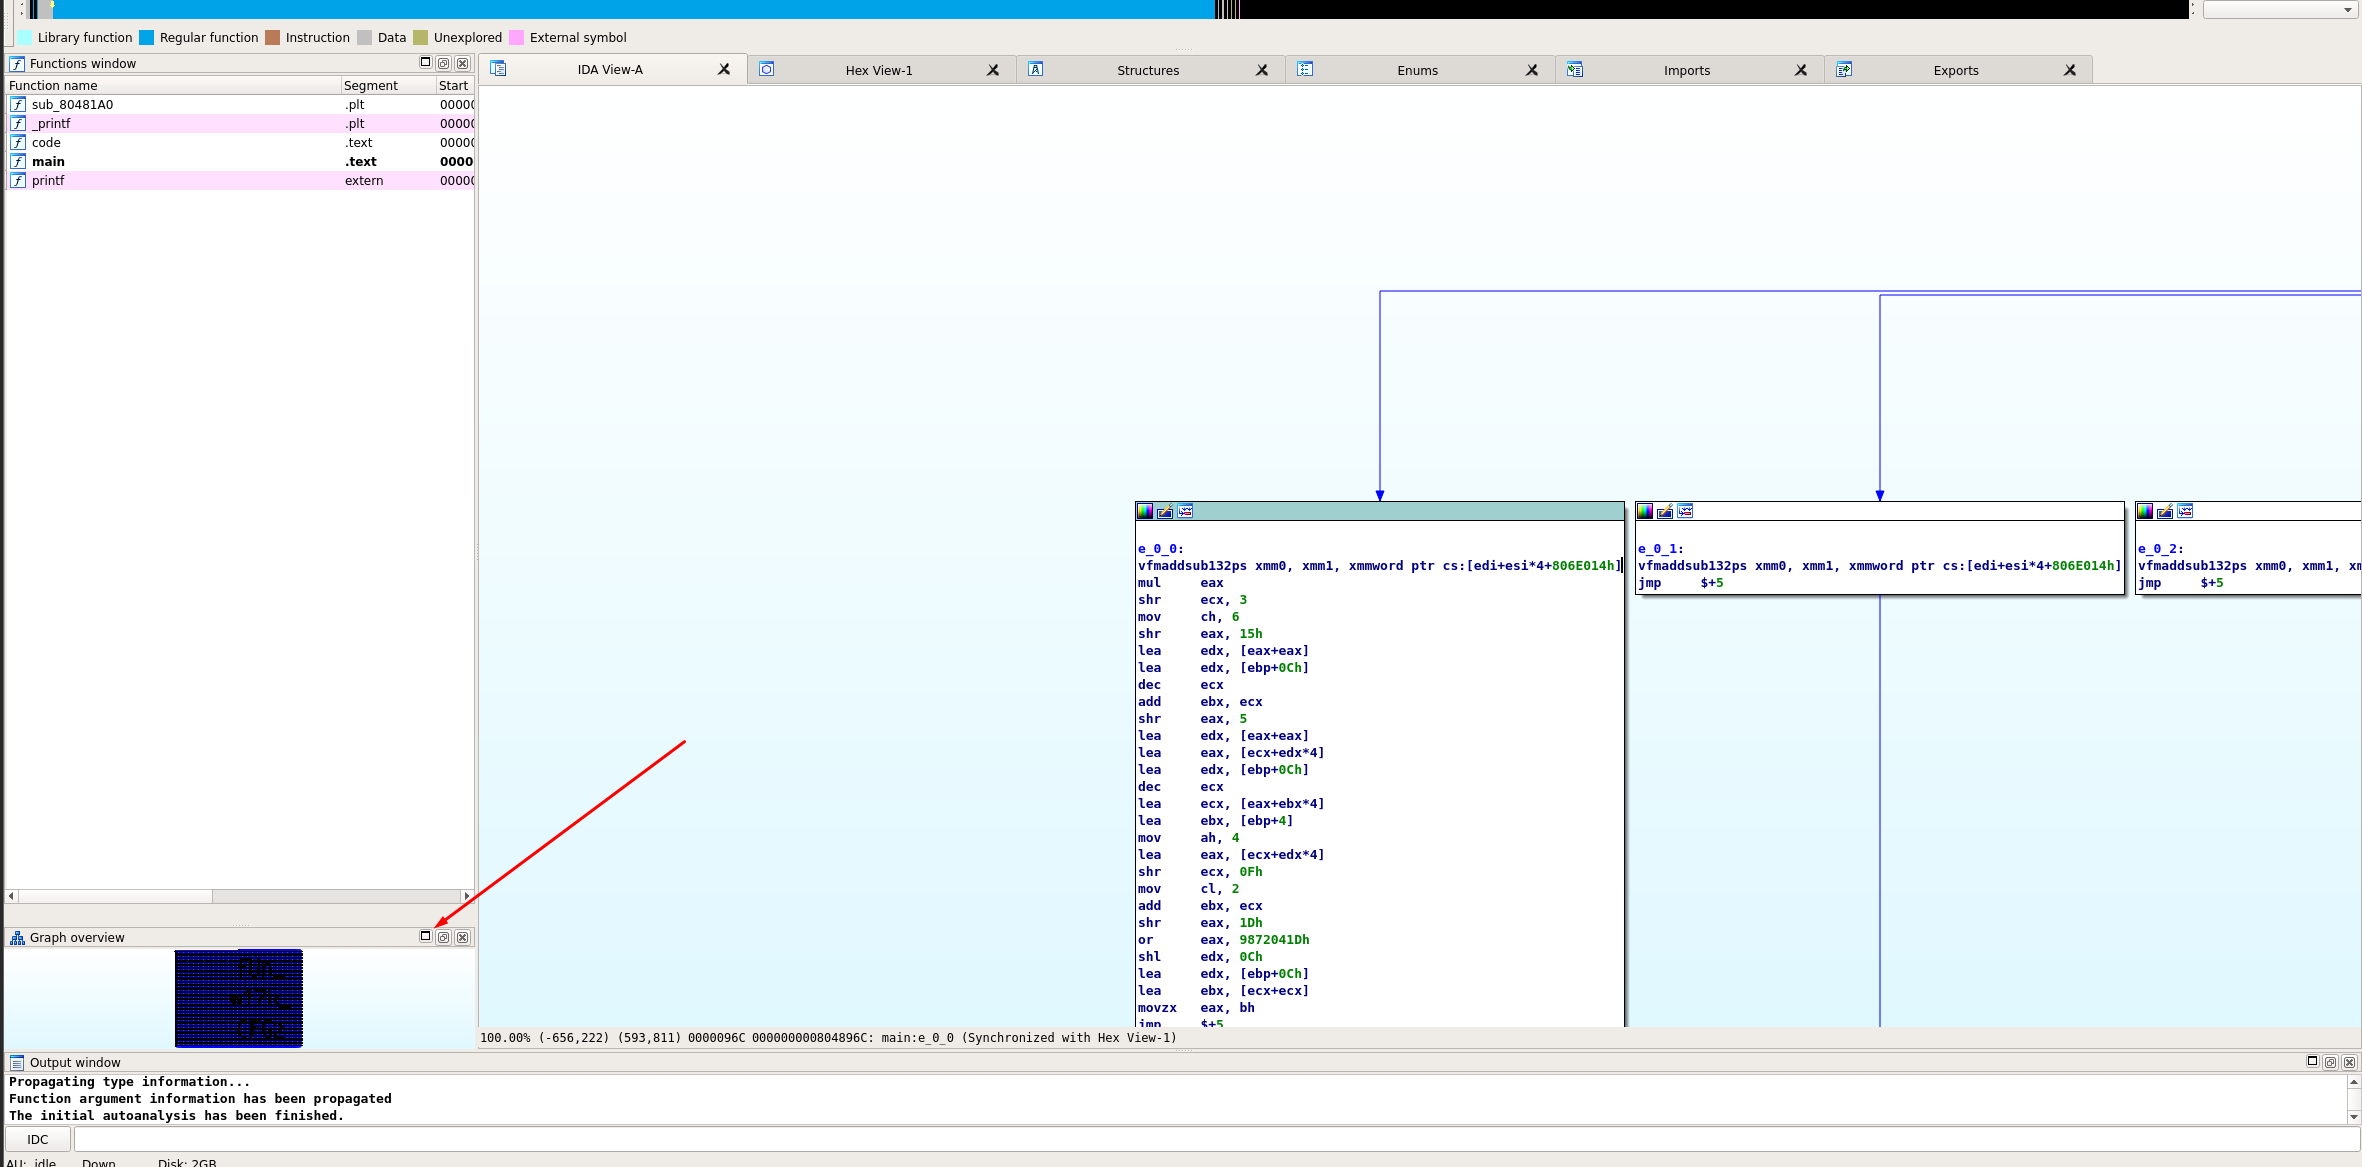Click group nodes icon of e_0_1 block
The image size is (2362, 1167).
(1685, 512)
